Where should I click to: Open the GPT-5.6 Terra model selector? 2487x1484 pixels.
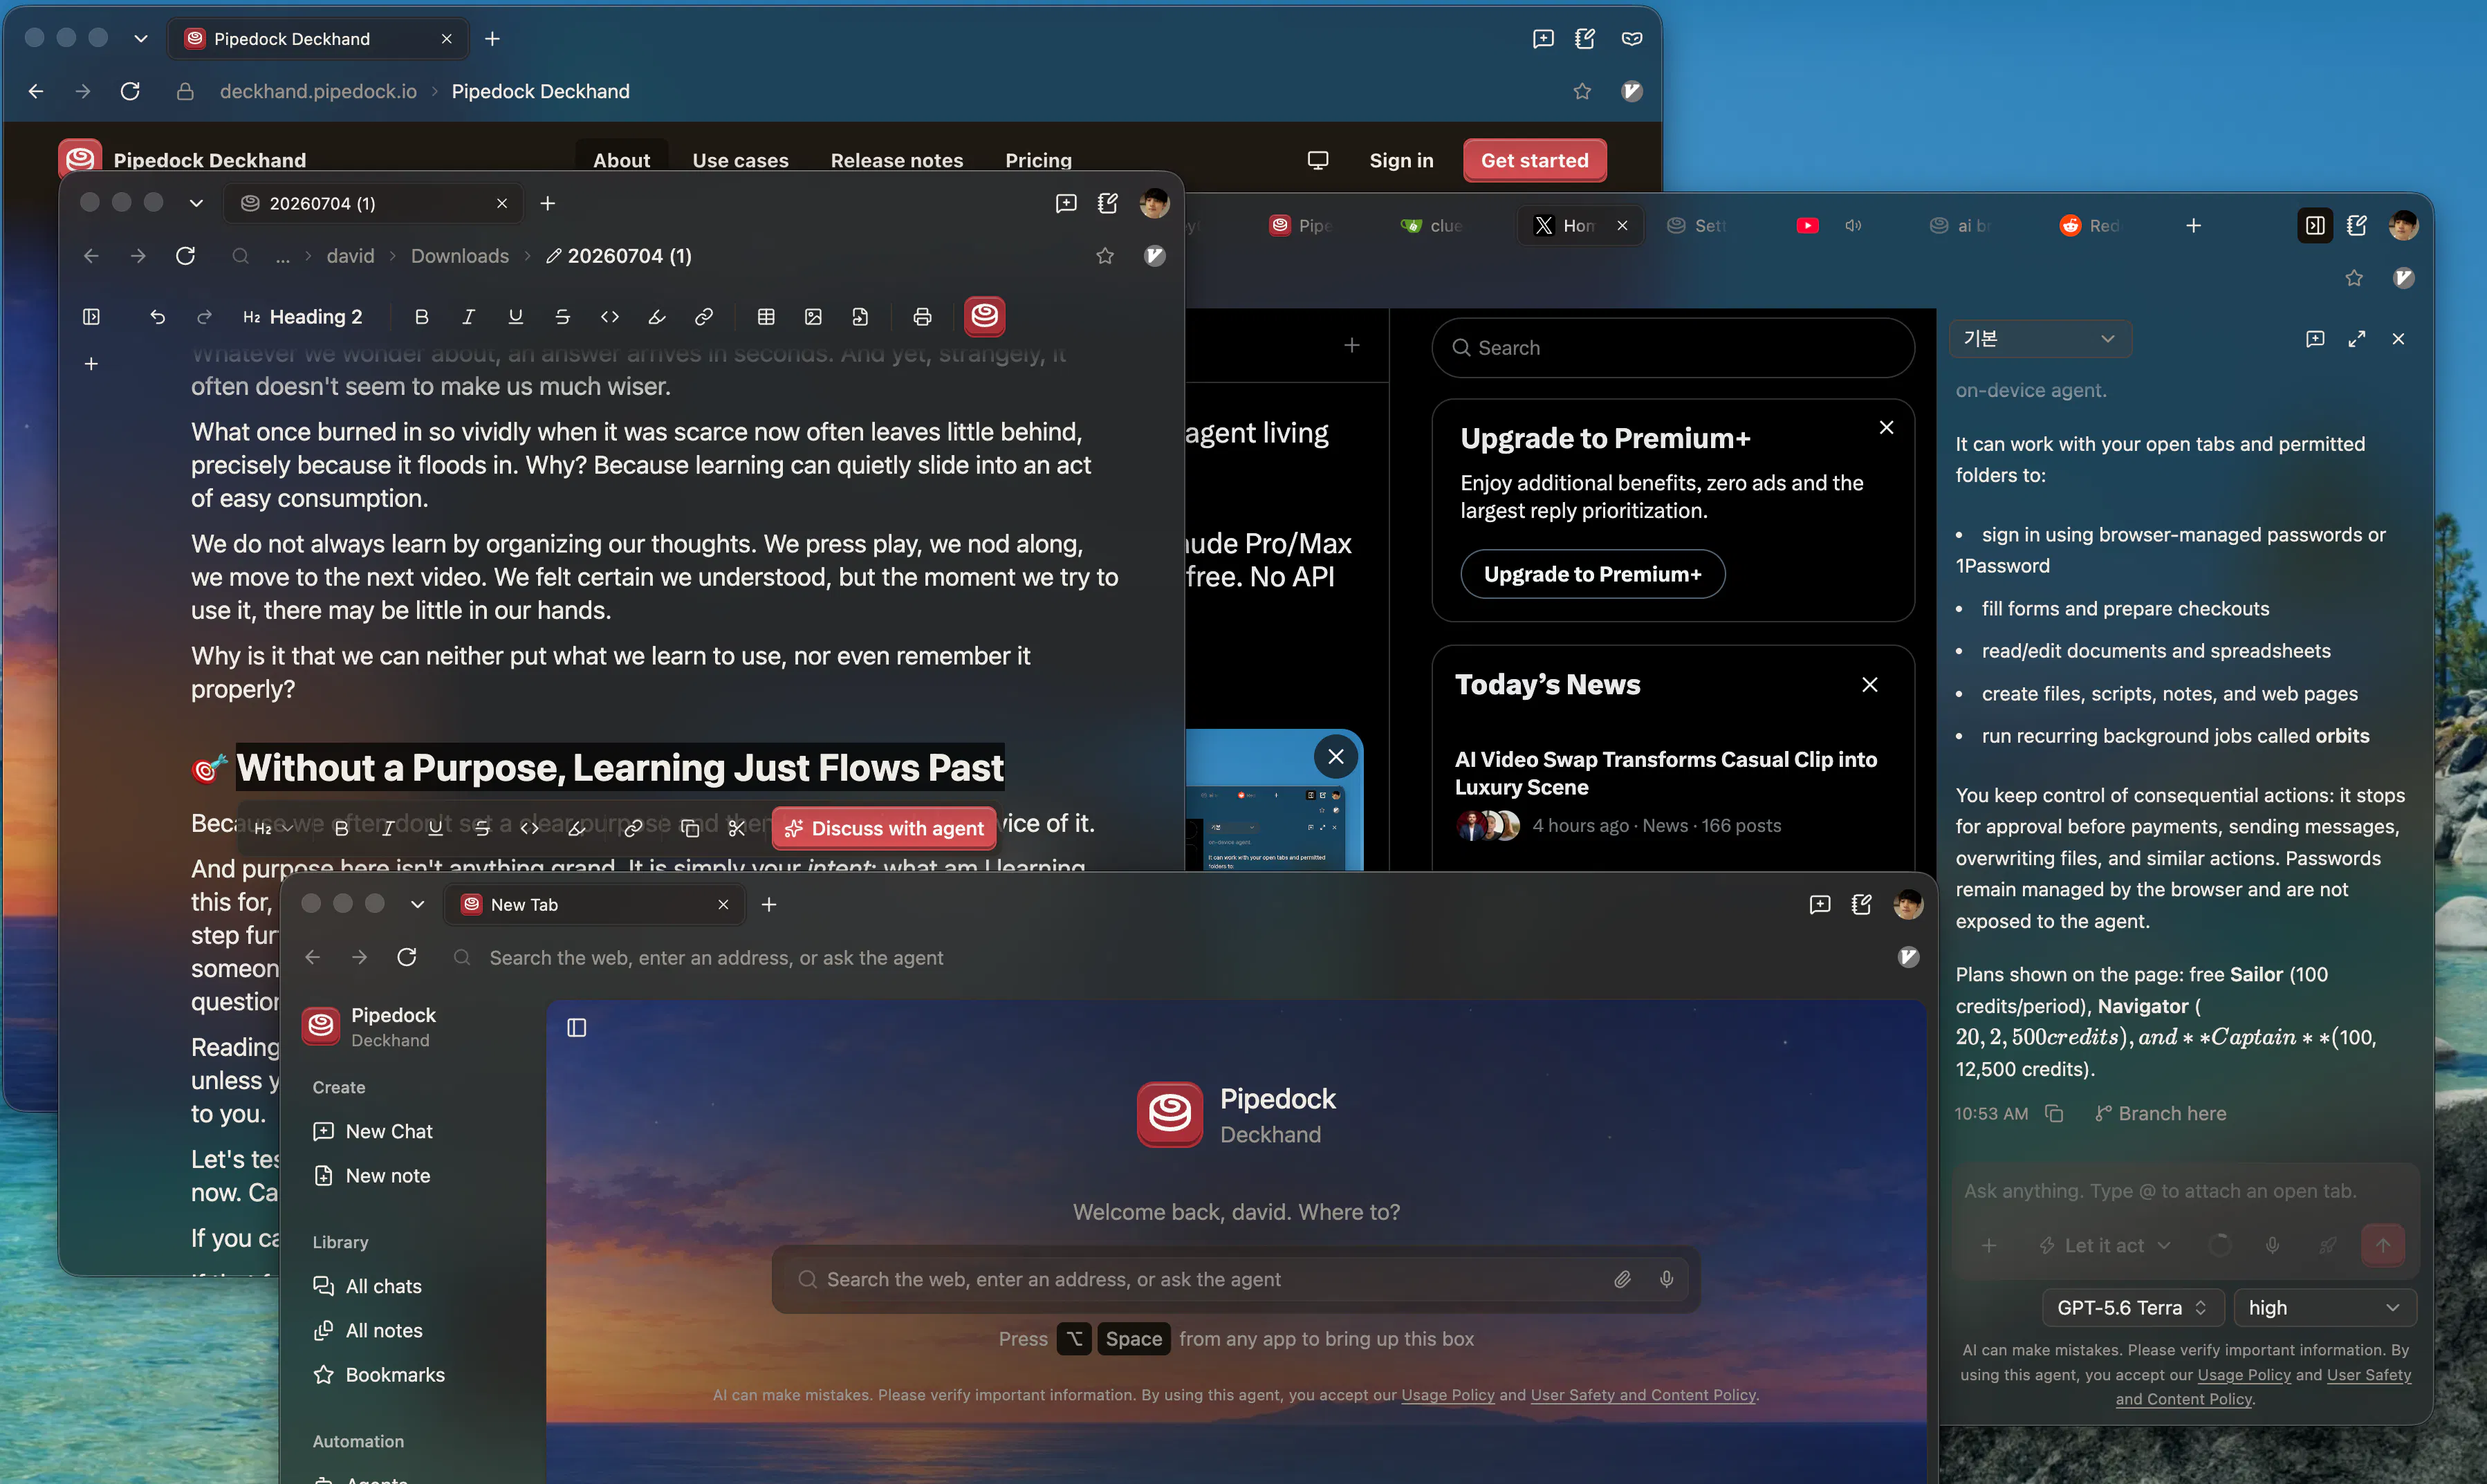[2132, 1307]
